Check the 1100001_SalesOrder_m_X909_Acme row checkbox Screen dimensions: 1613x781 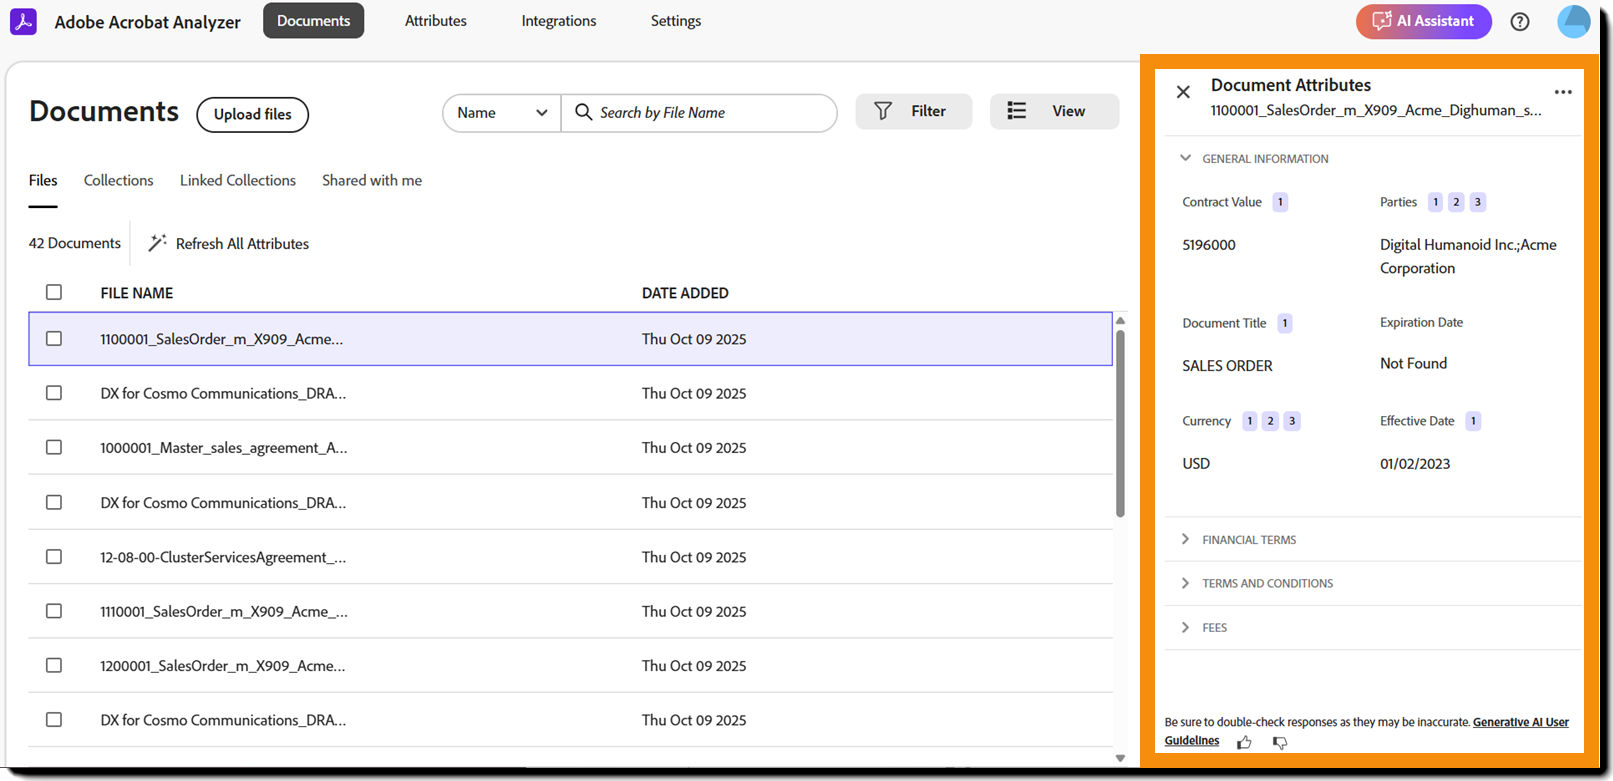54,339
